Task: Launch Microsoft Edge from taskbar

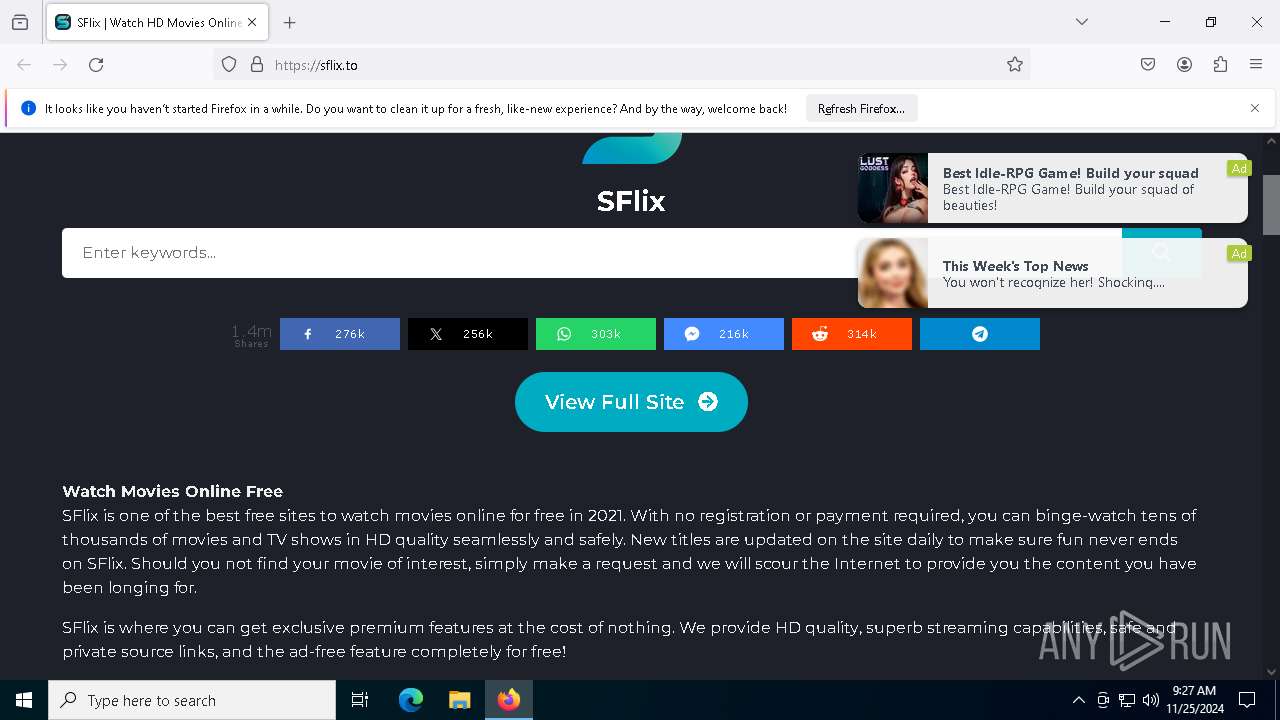Action: pyautogui.click(x=411, y=700)
